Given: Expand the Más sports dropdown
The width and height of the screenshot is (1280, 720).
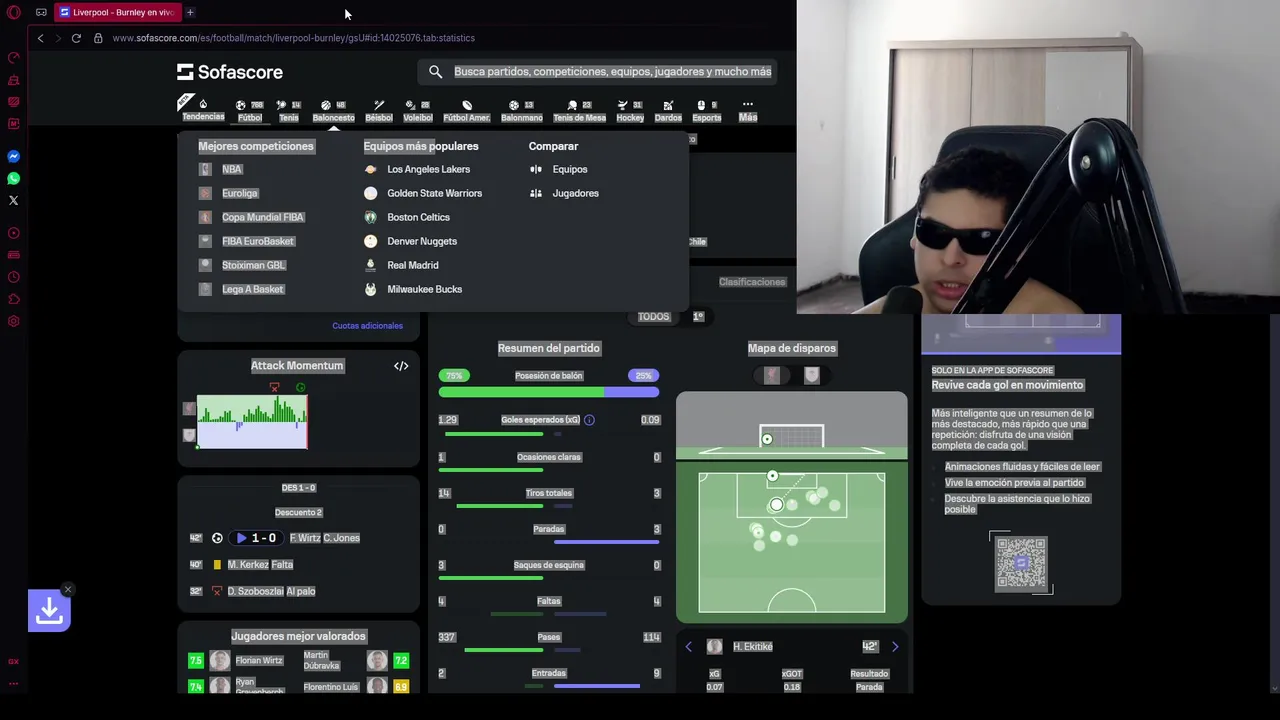Looking at the screenshot, I should (x=747, y=110).
